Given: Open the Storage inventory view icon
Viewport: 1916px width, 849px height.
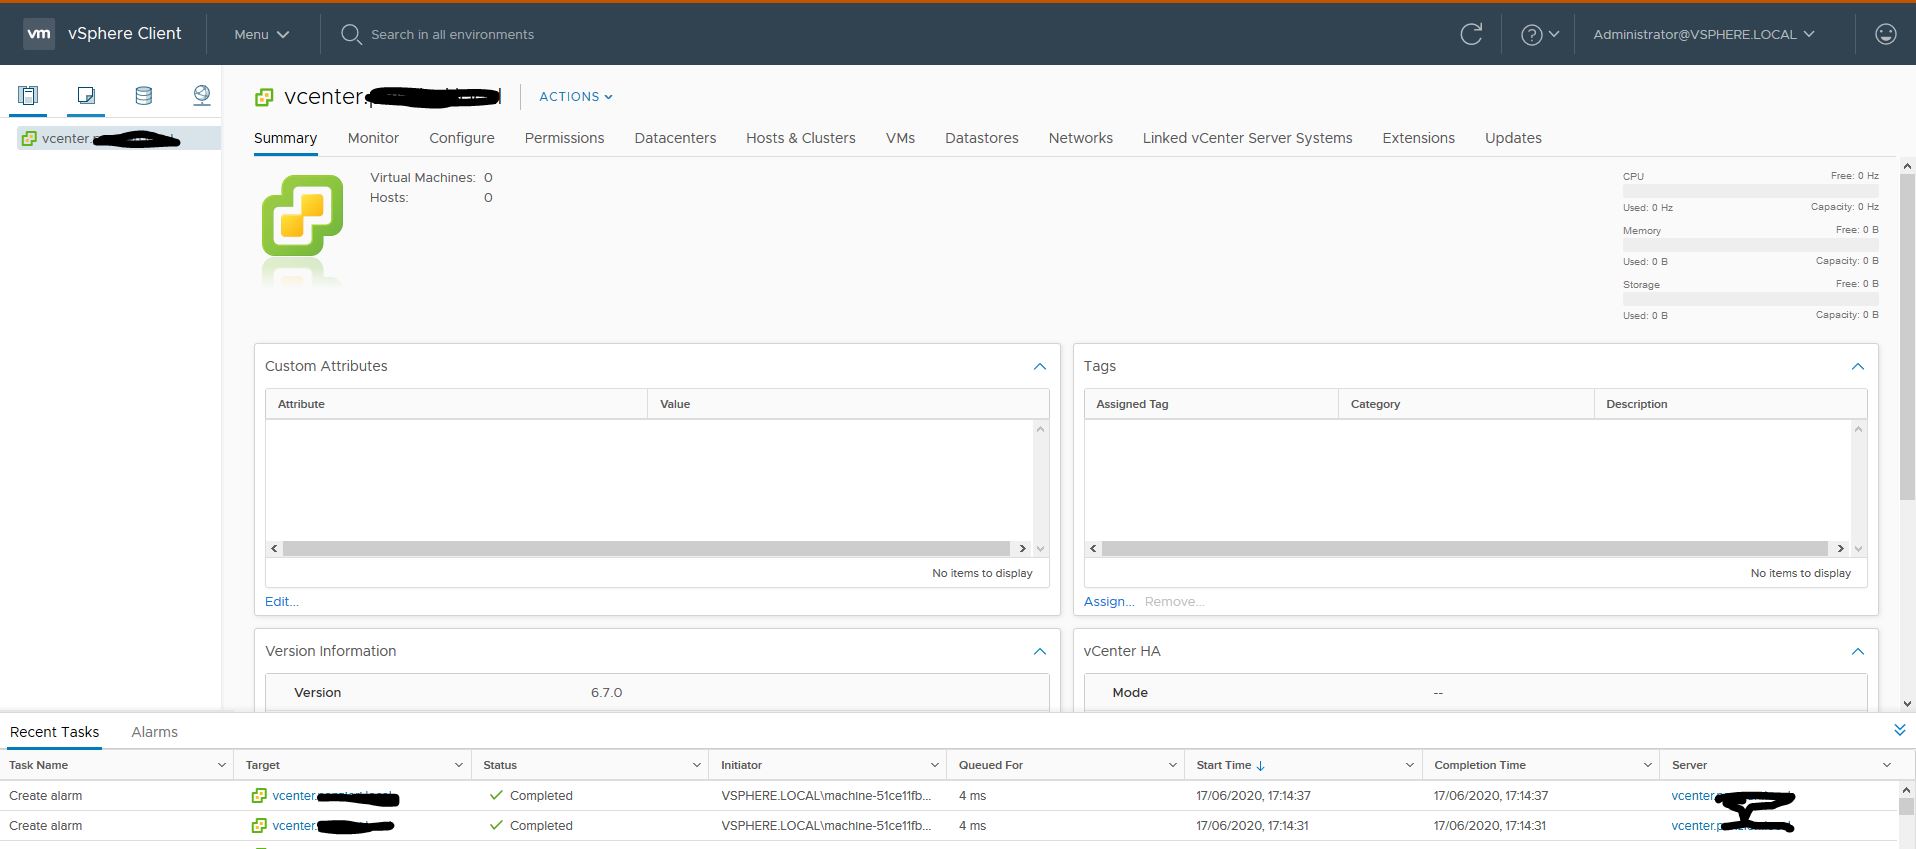Looking at the screenshot, I should (144, 95).
